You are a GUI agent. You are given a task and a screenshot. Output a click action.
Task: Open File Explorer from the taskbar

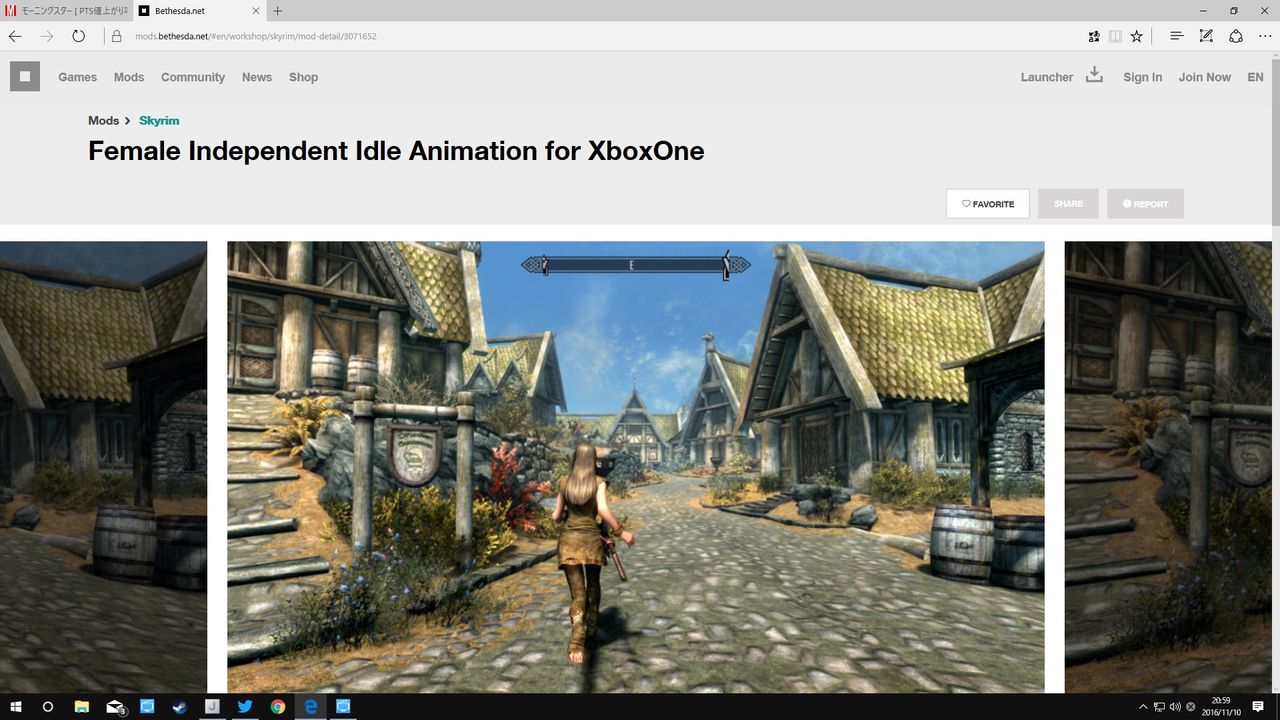click(82, 707)
